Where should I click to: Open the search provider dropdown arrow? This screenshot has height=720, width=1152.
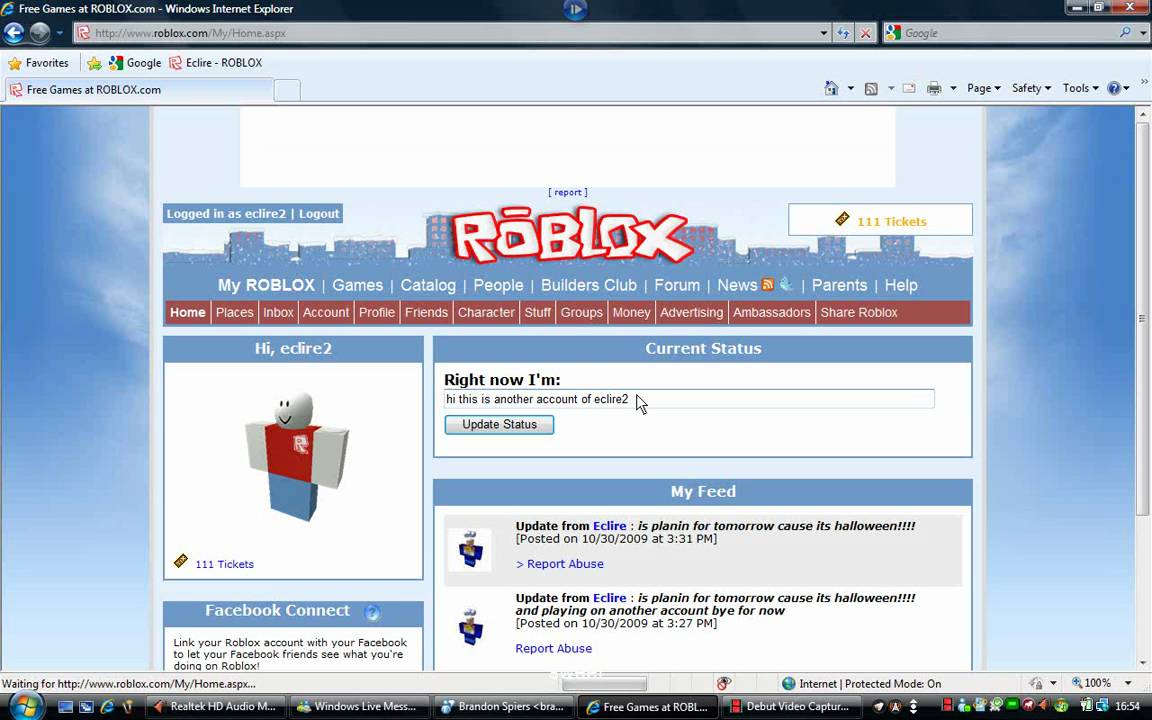point(1142,33)
